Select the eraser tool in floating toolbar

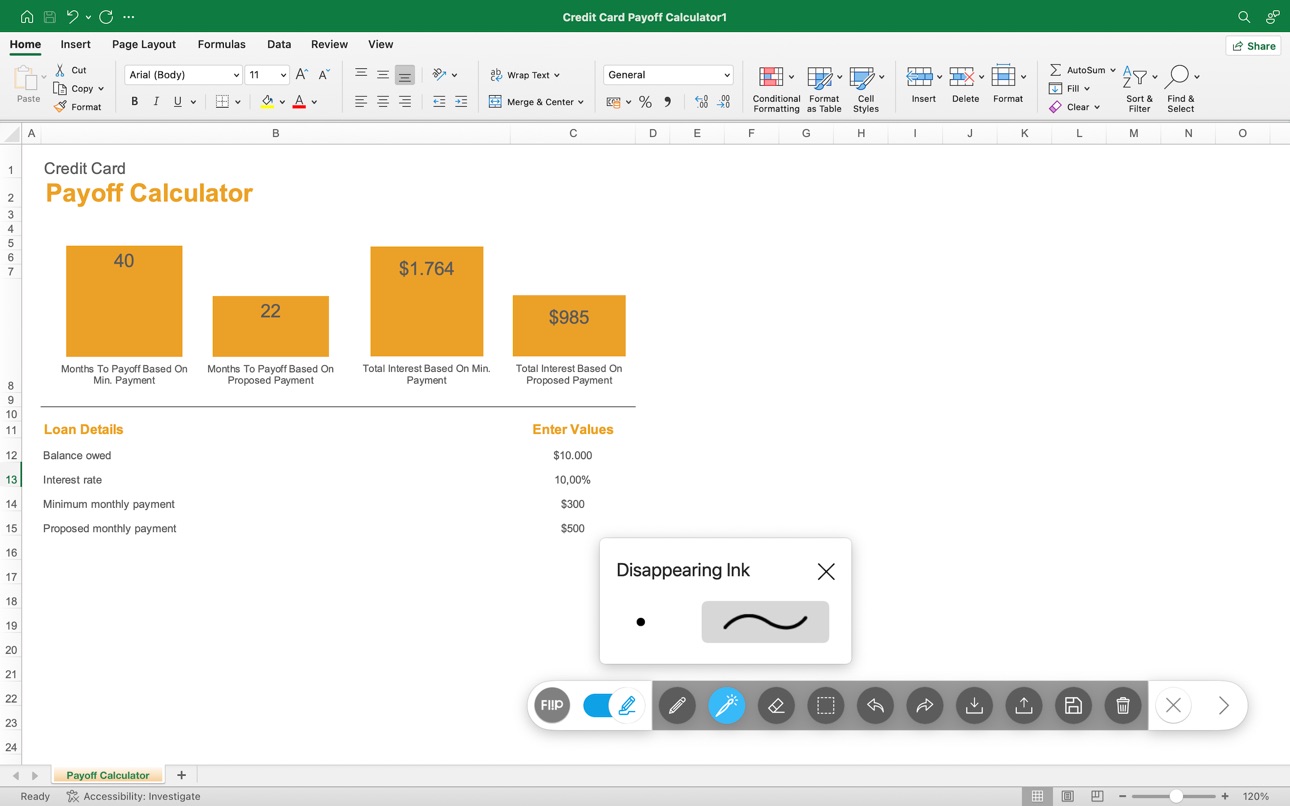point(776,706)
